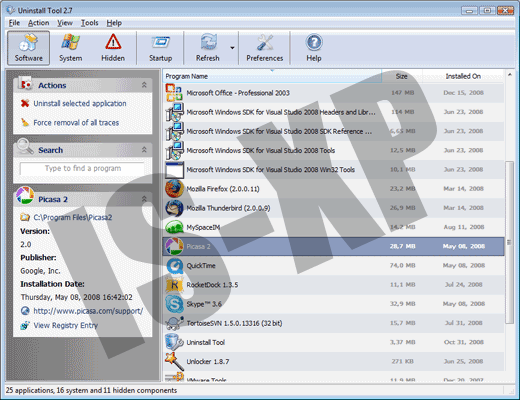The image size is (520, 400).
Task: Click the '147 MB' size of Microsoft Office
Action: [x=402, y=93]
